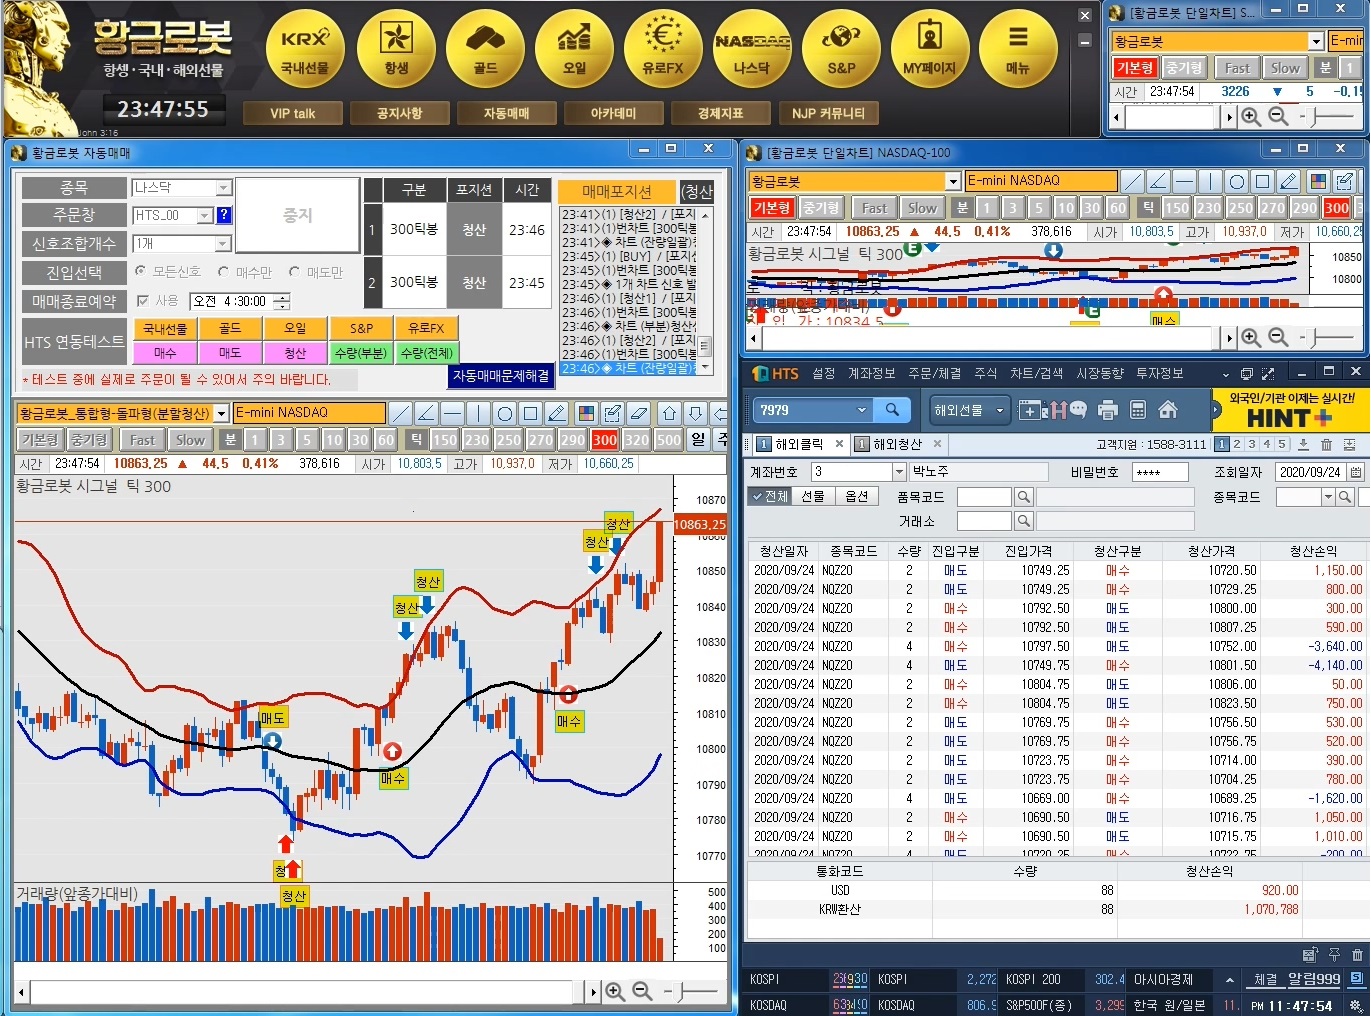
Task: Open the HTS 설정 menu
Action: click(x=823, y=373)
